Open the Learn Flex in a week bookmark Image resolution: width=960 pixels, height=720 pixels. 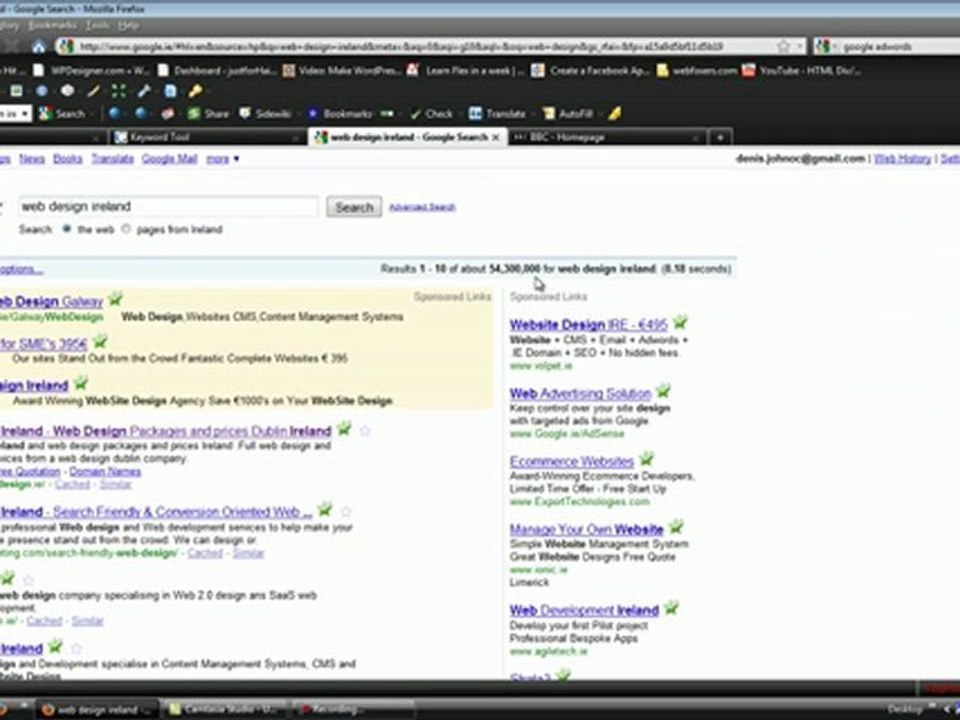point(465,70)
